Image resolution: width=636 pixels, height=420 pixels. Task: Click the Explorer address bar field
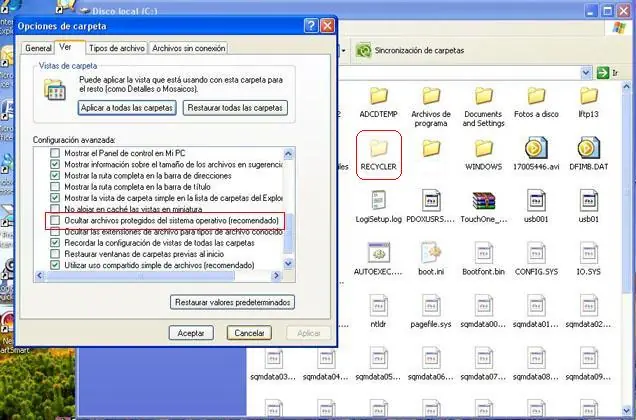point(460,73)
